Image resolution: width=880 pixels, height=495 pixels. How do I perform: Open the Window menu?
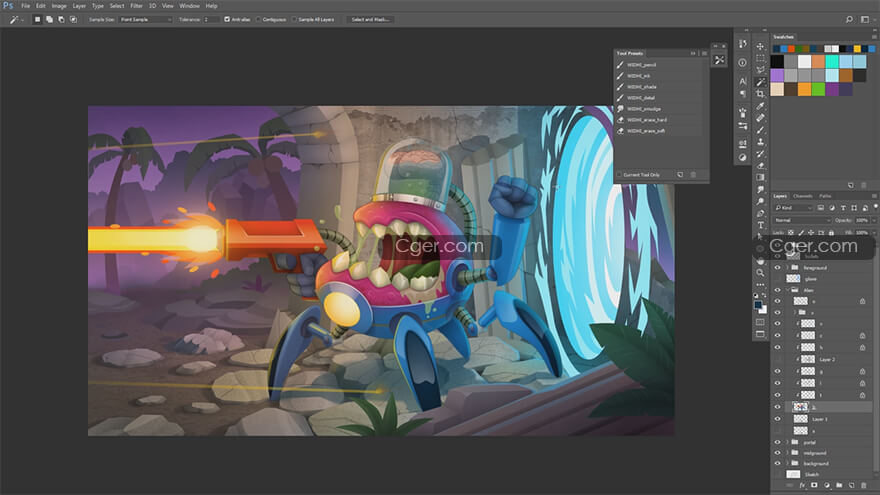pos(189,6)
